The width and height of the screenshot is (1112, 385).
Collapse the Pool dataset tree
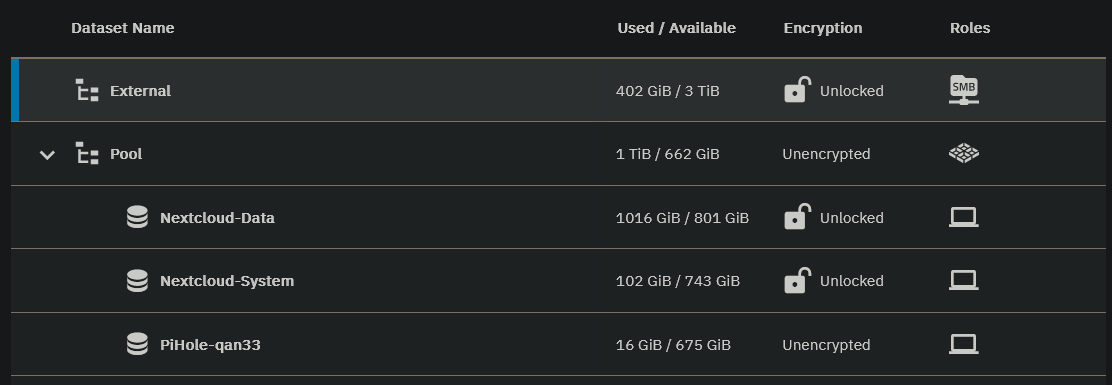coord(47,154)
